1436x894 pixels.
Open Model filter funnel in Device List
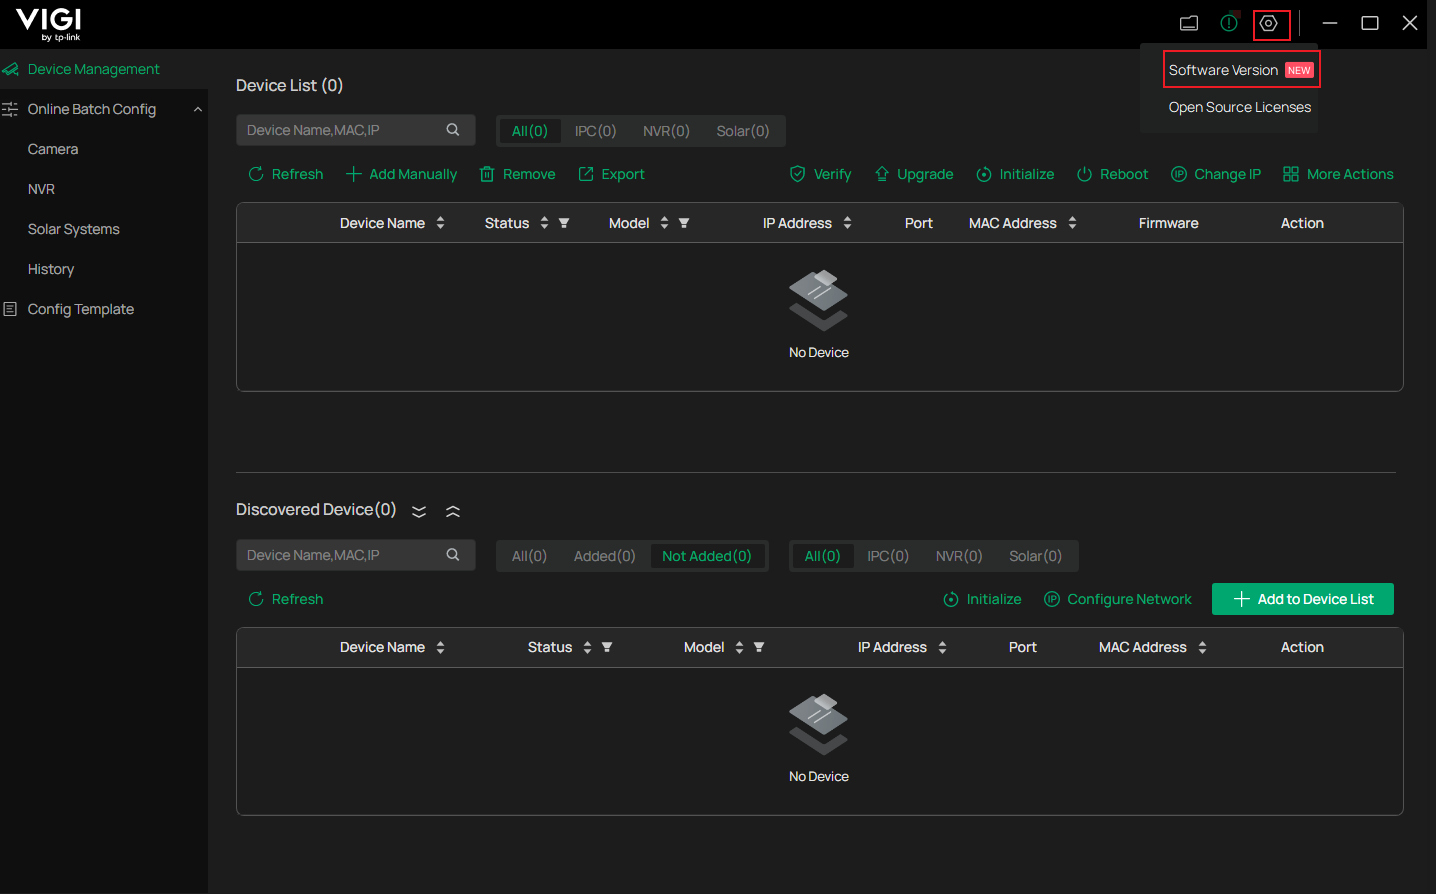click(684, 223)
